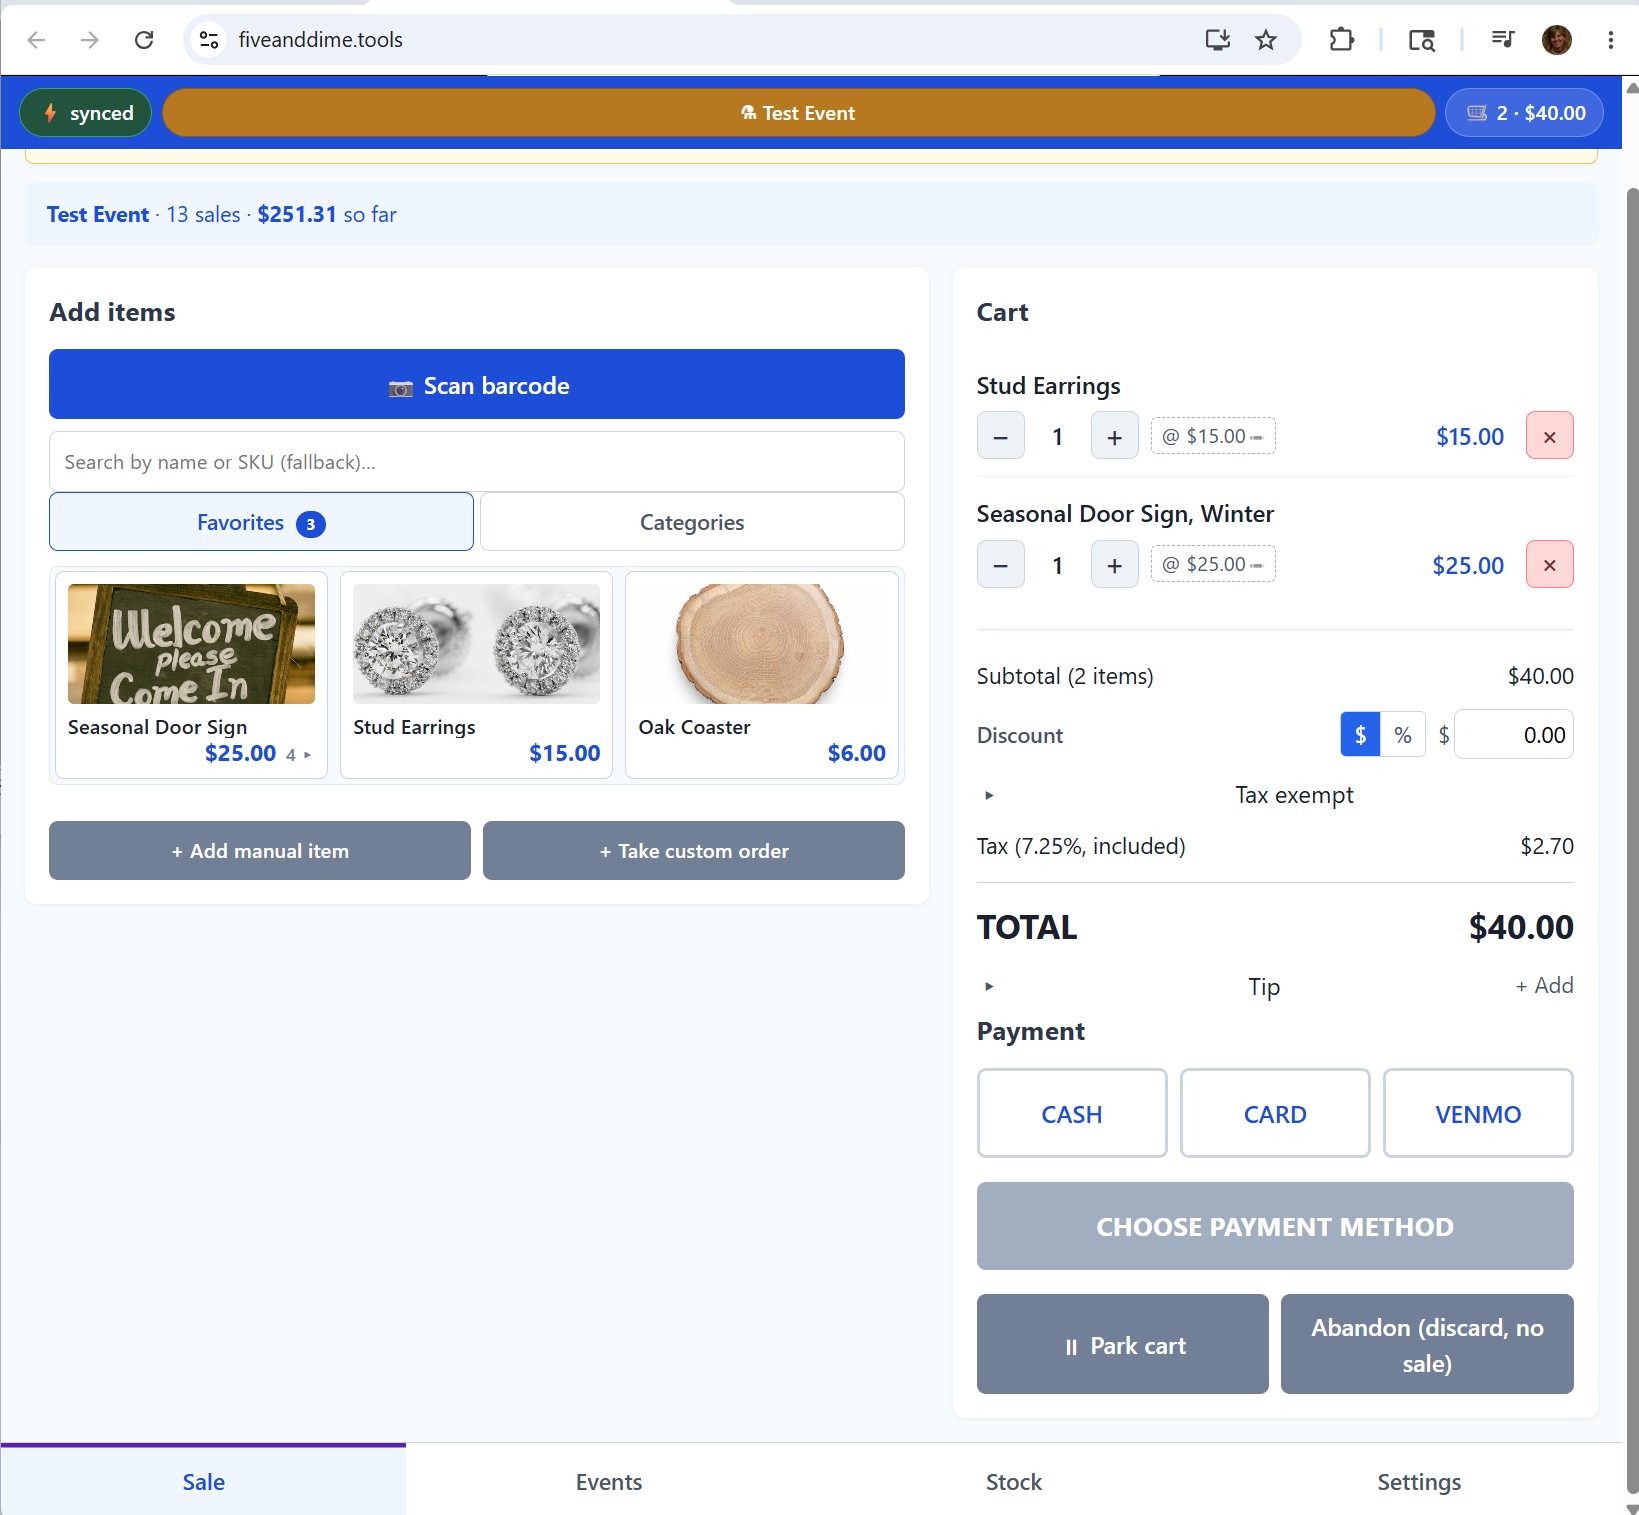The height and width of the screenshot is (1515, 1639).
Task: Click the name or SKU search field
Action: click(477, 462)
